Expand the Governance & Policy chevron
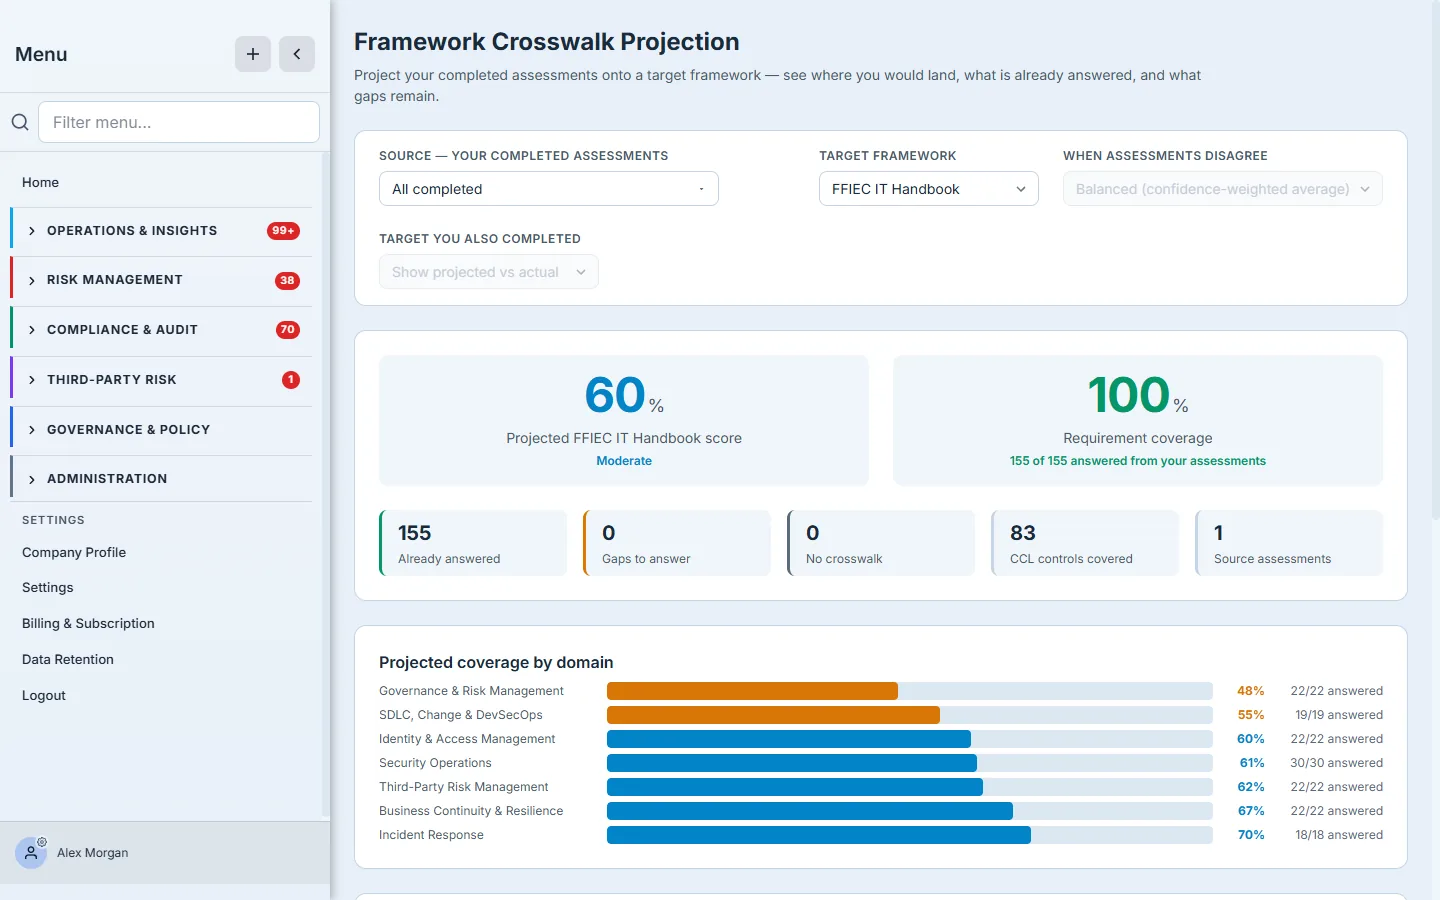The height and width of the screenshot is (900, 1440). 32,430
